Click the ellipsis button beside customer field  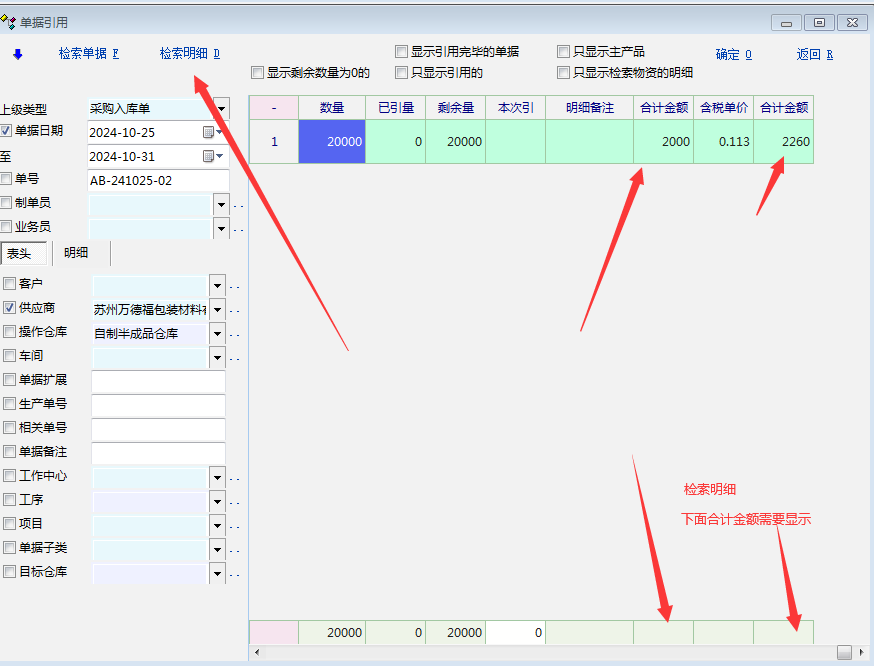[237, 287]
